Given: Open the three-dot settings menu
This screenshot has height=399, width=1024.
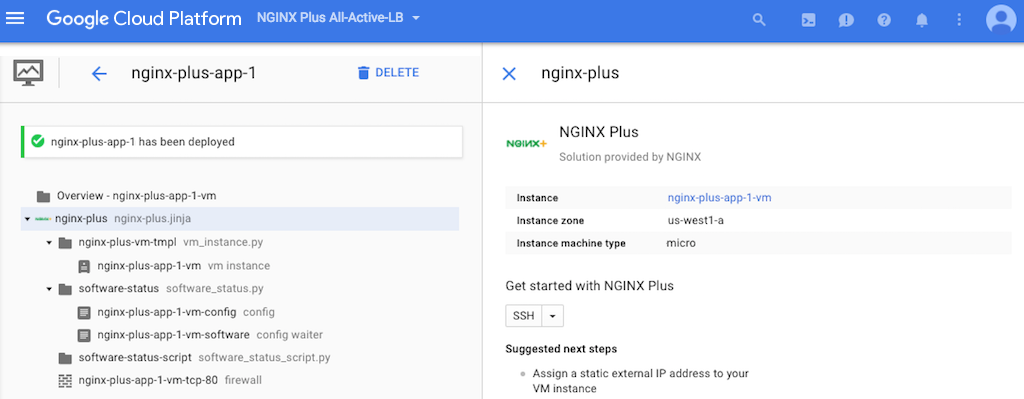Looking at the screenshot, I should click(959, 20).
